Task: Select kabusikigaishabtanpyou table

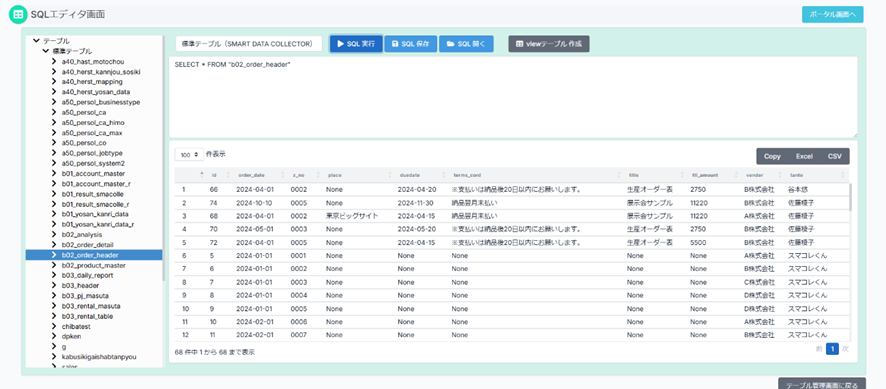Action: [99, 357]
